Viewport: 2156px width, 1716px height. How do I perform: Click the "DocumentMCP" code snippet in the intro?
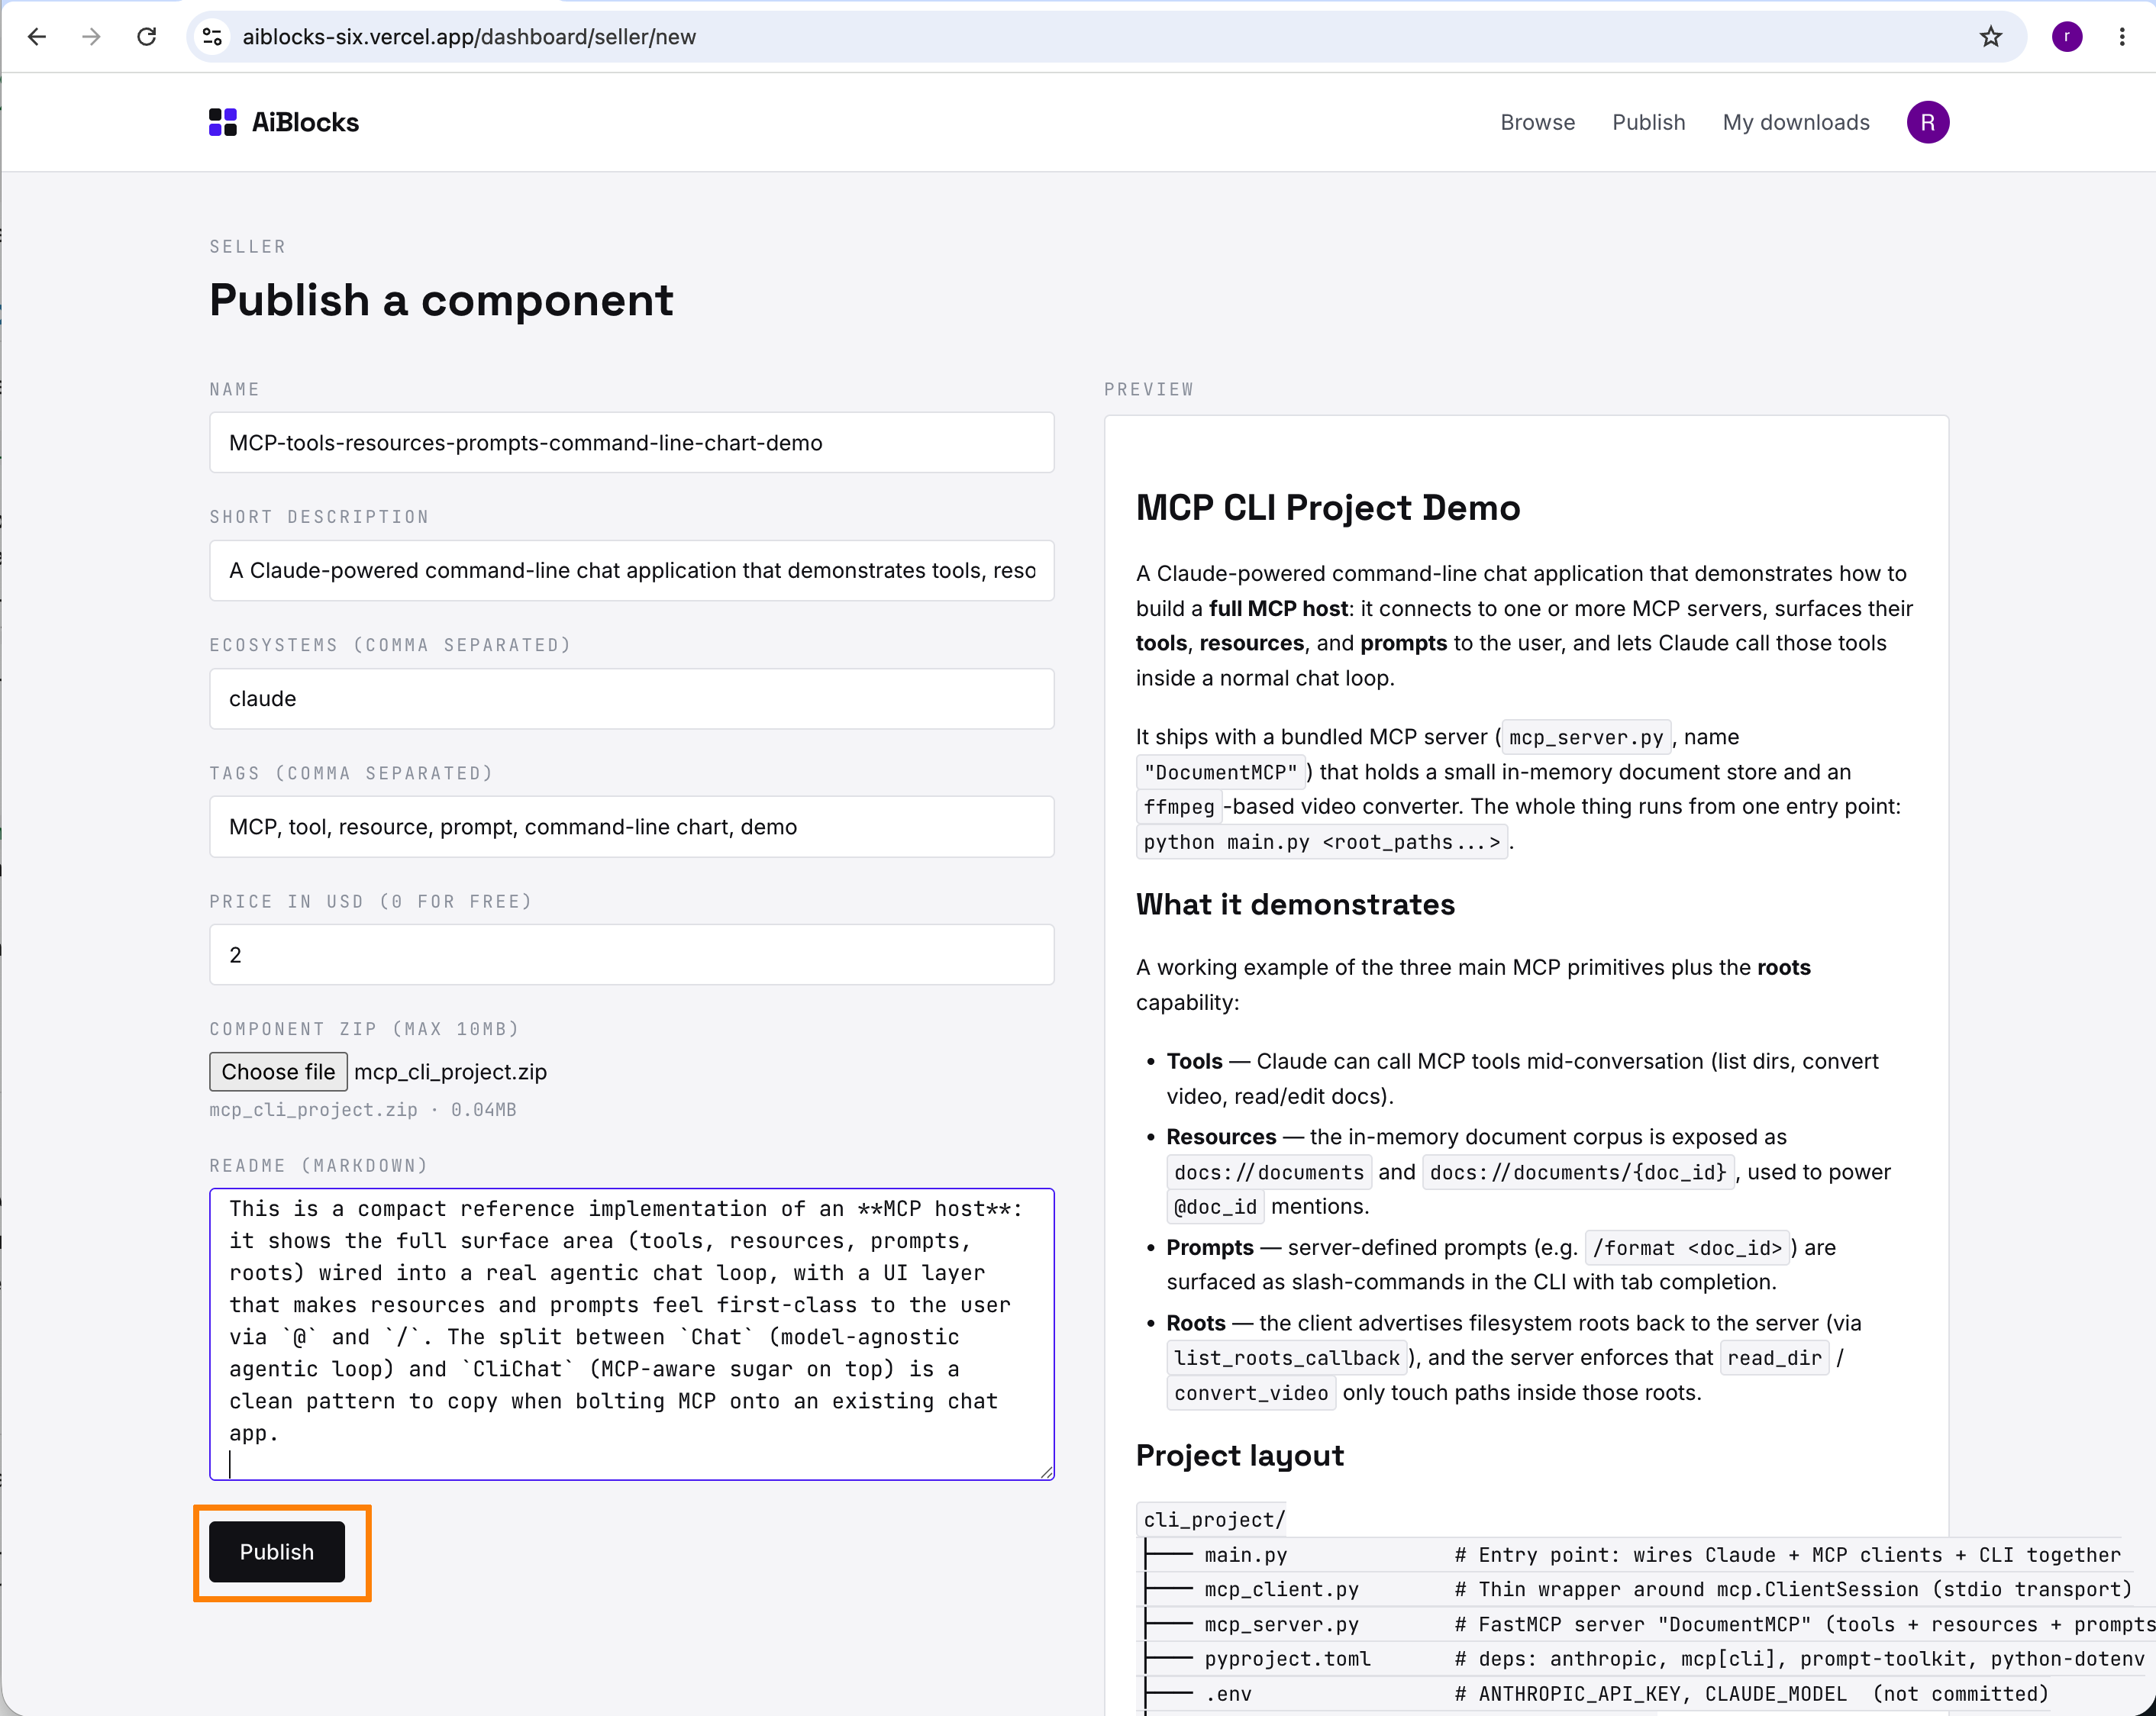(1220, 772)
